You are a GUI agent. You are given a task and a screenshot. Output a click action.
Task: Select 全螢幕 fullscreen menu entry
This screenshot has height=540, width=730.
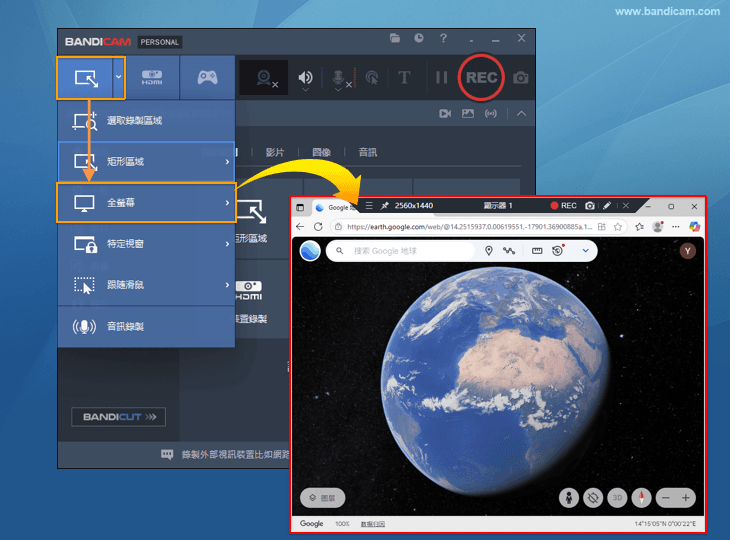(146, 202)
